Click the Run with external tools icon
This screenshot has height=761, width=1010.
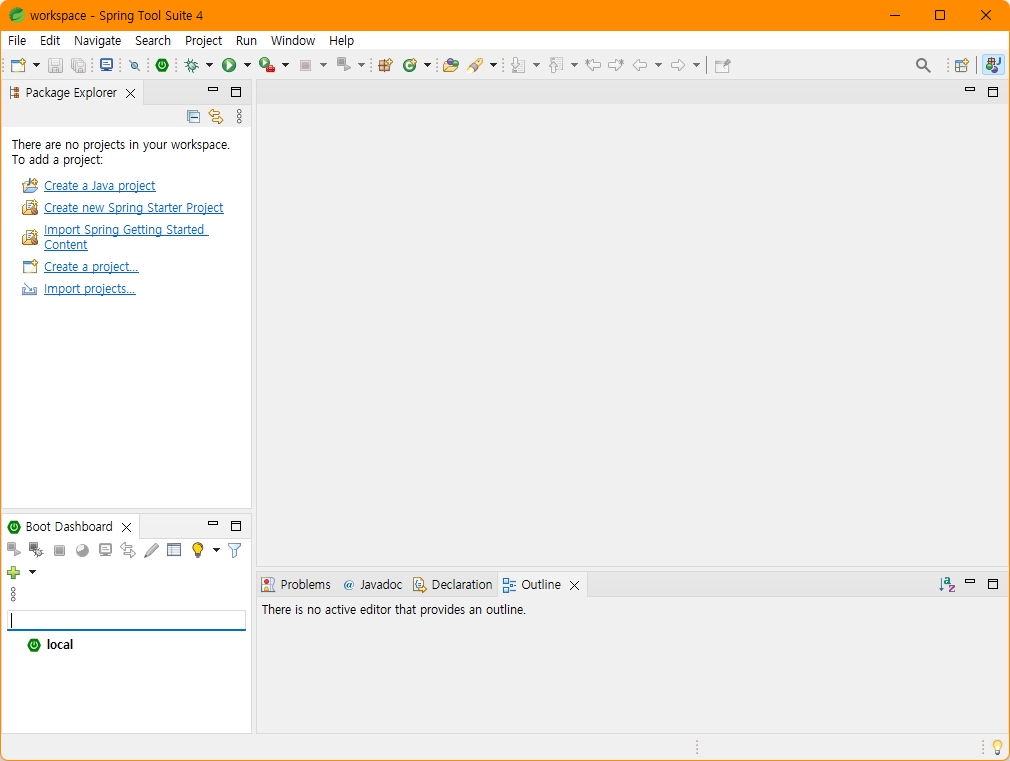(x=267, y=65)
